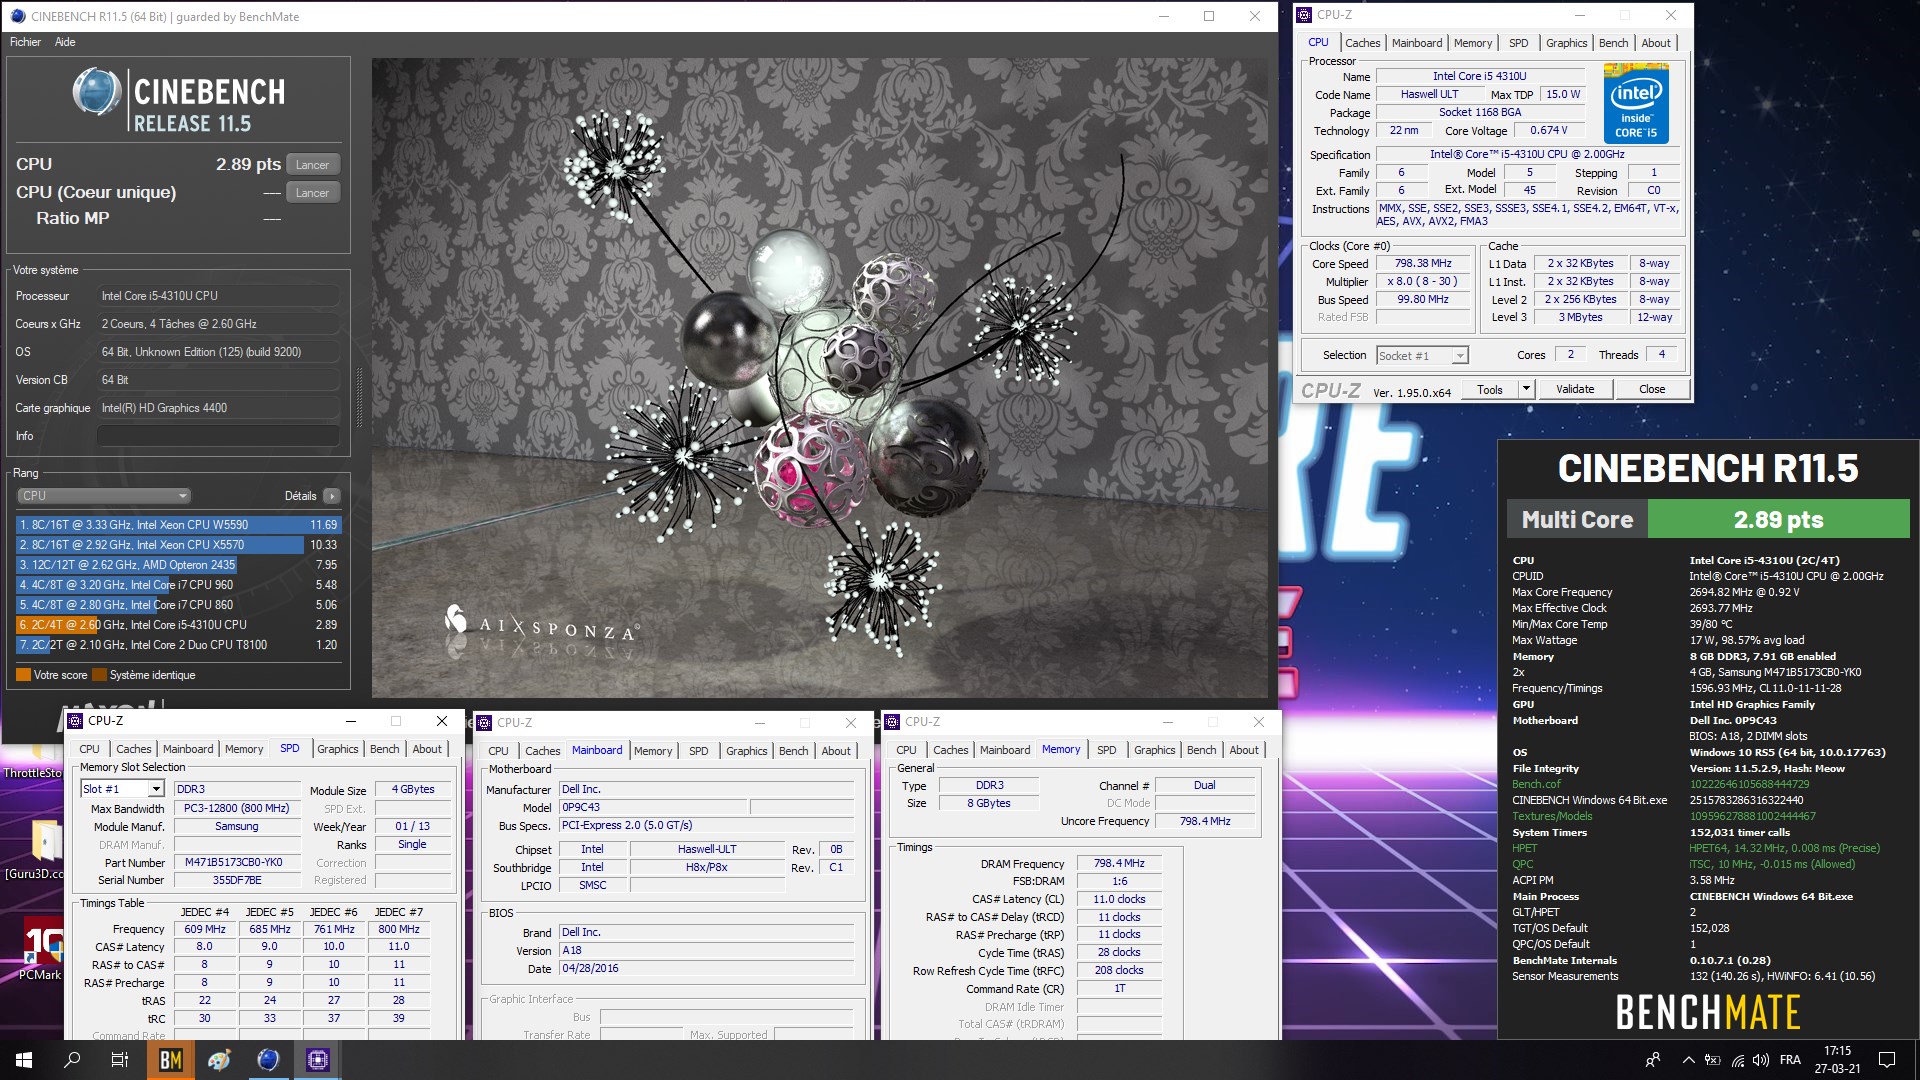Click the Détails arrow icon in Rang panel

tap(332, 496)
